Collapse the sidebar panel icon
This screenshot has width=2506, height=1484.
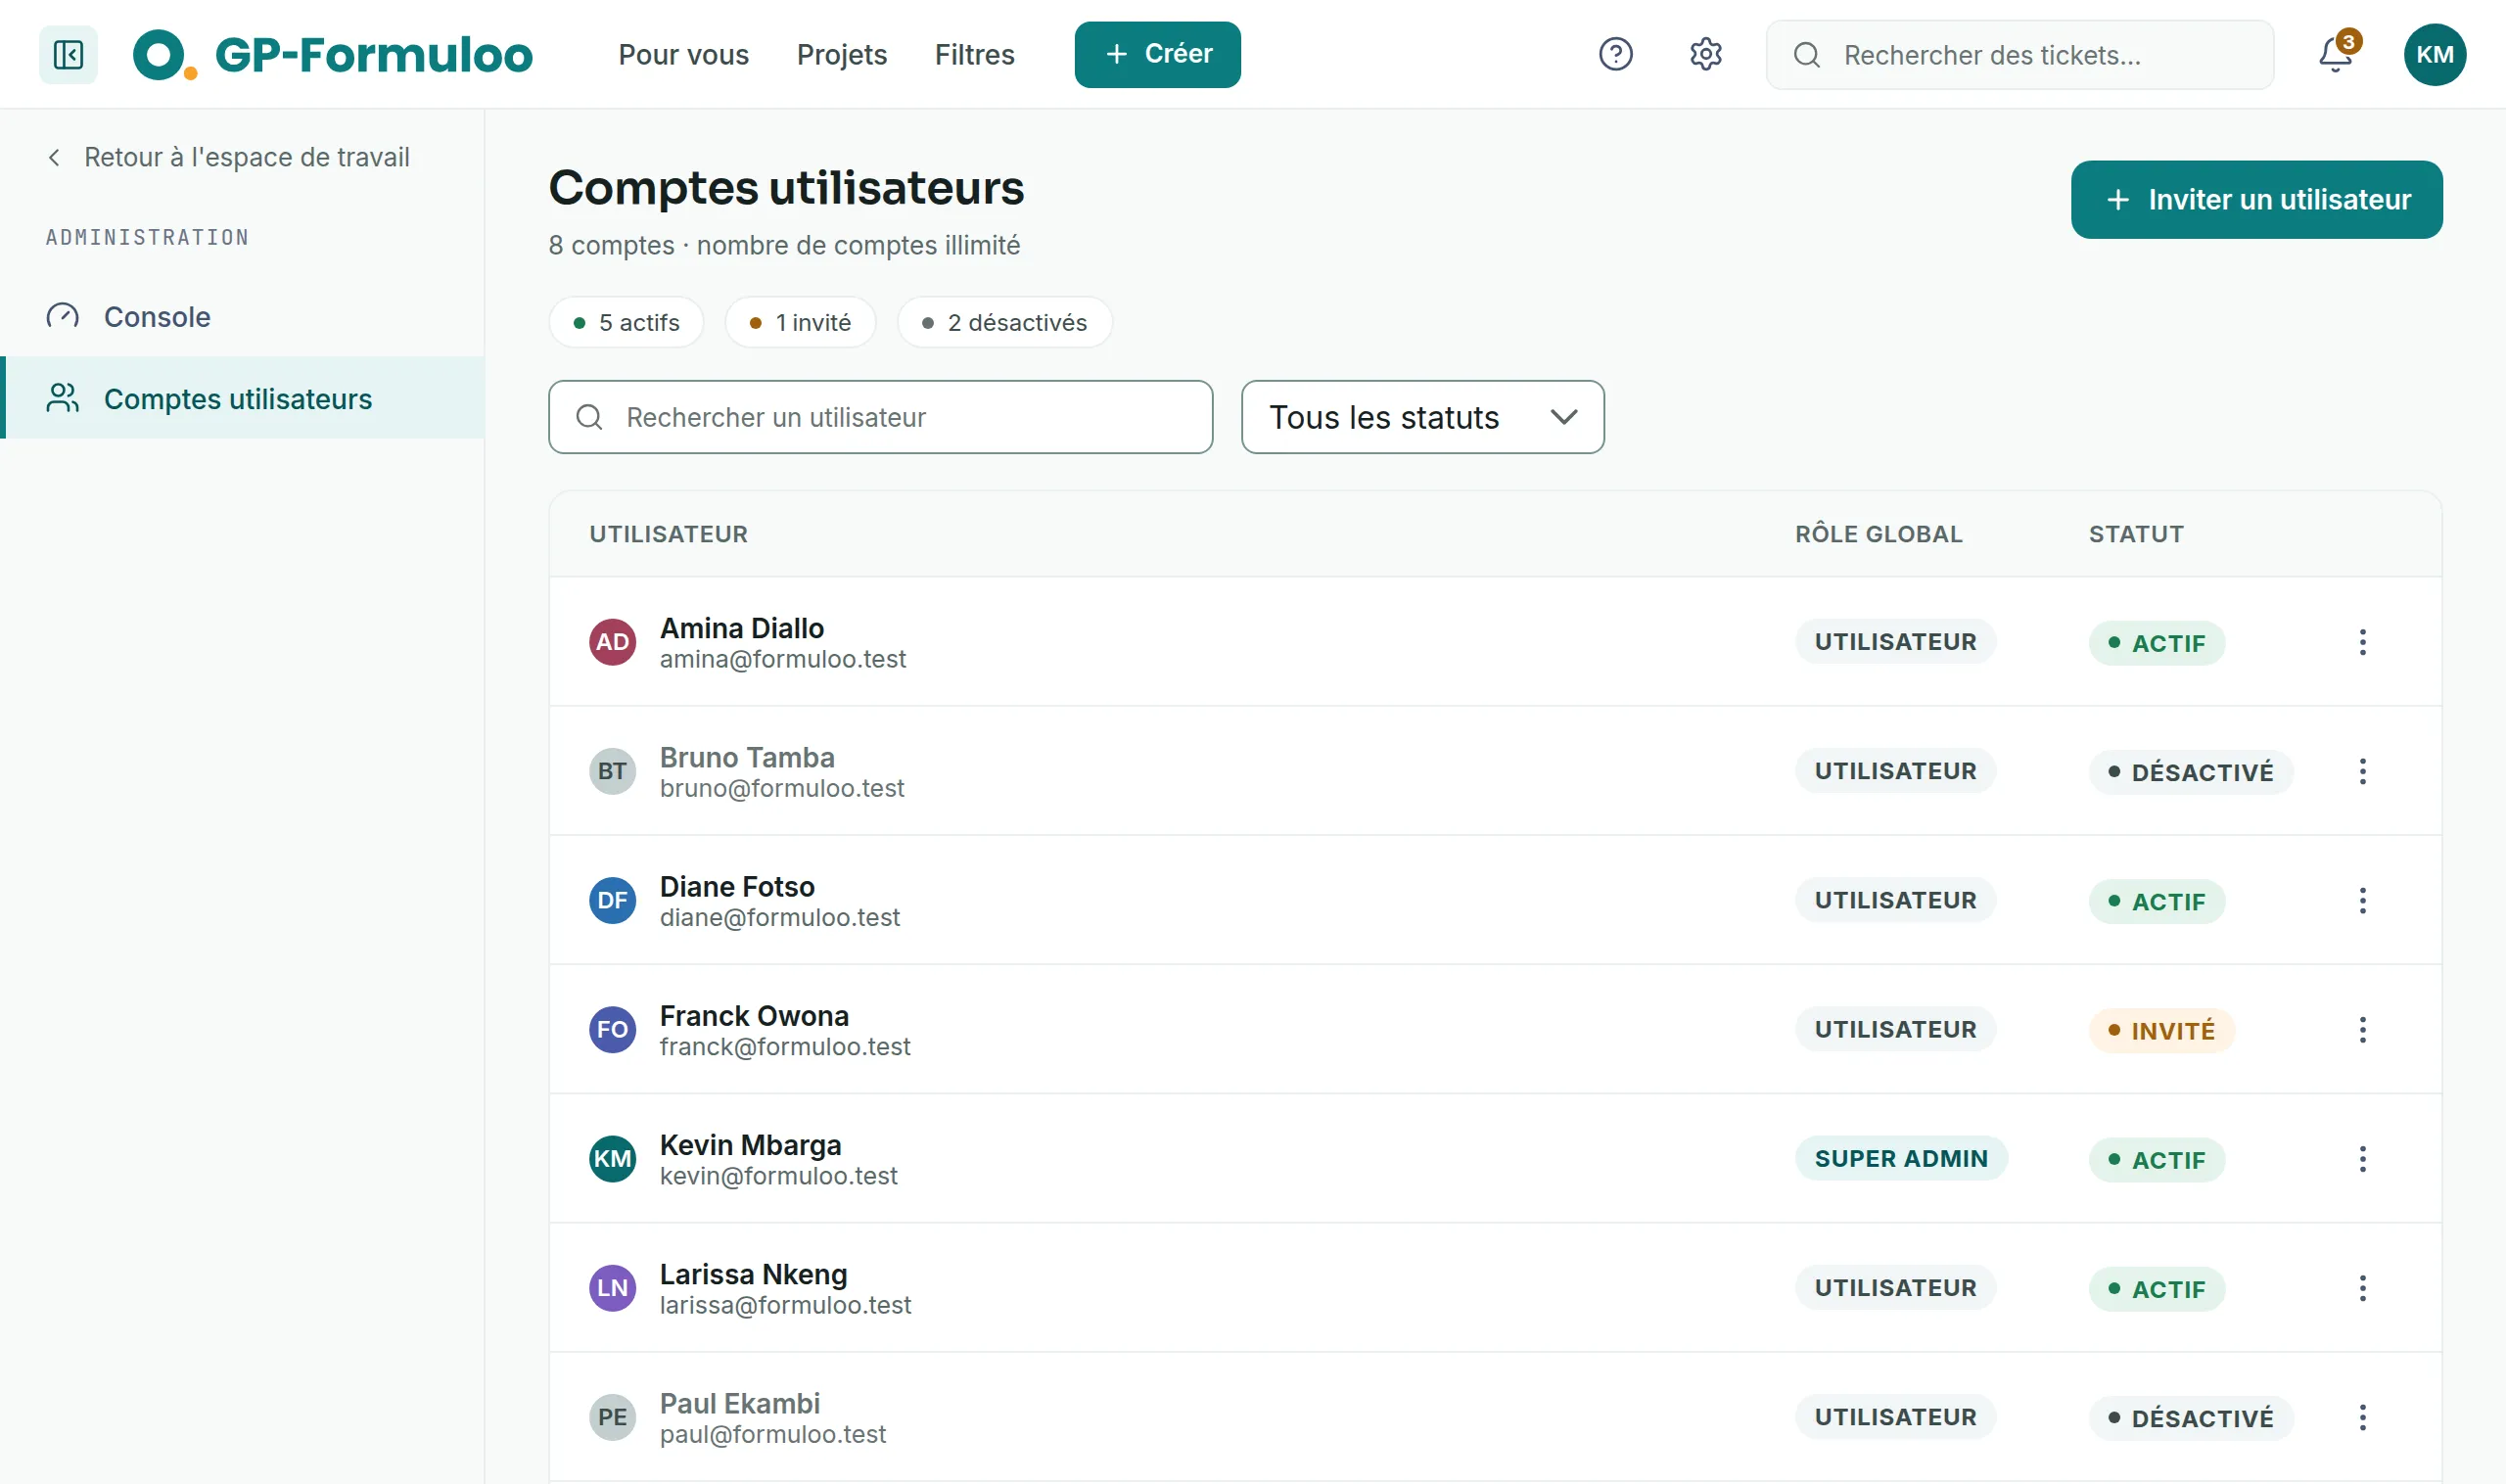tap(68, 54)
